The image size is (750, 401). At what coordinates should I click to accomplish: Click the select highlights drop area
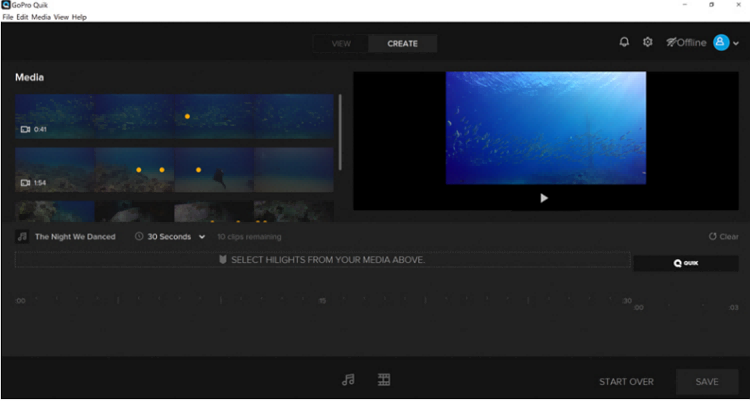tap(322, 260)
